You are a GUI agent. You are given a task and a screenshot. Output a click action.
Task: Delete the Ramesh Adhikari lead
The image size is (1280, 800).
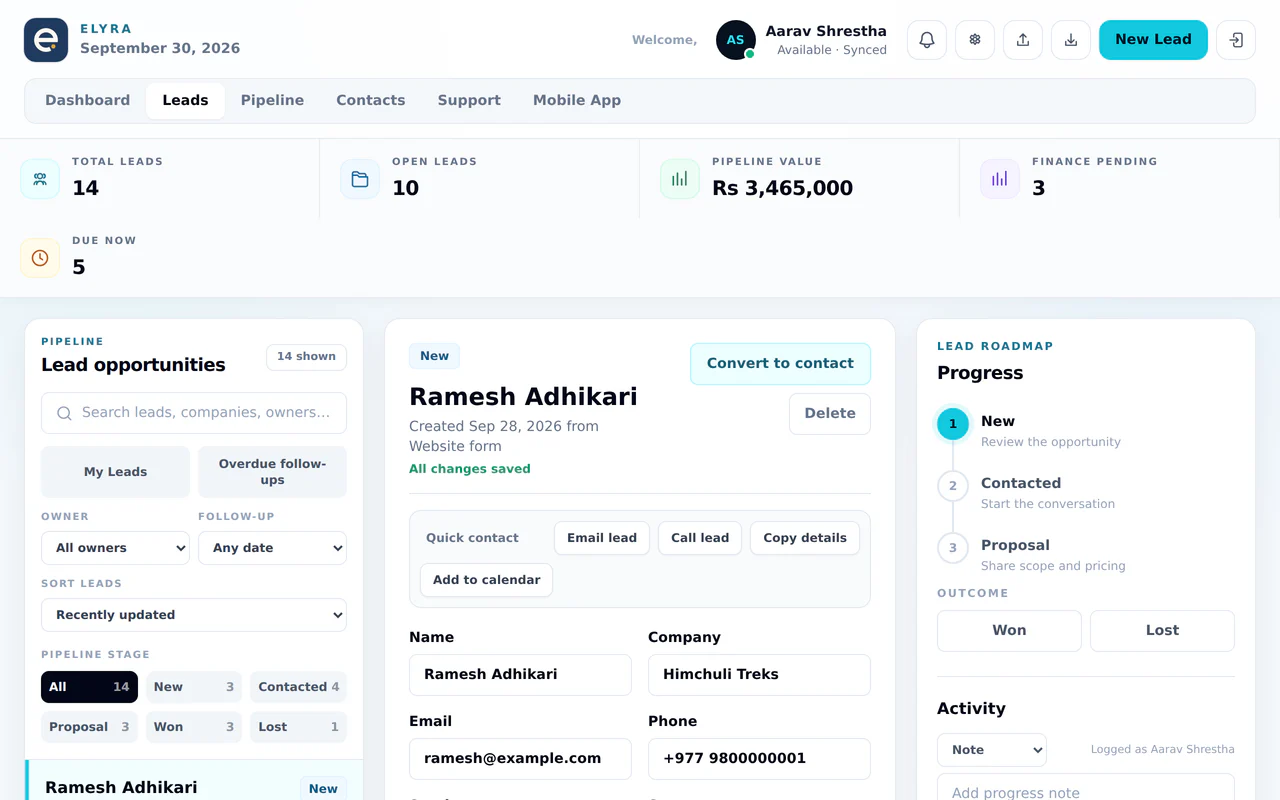(x=830, y=414)
